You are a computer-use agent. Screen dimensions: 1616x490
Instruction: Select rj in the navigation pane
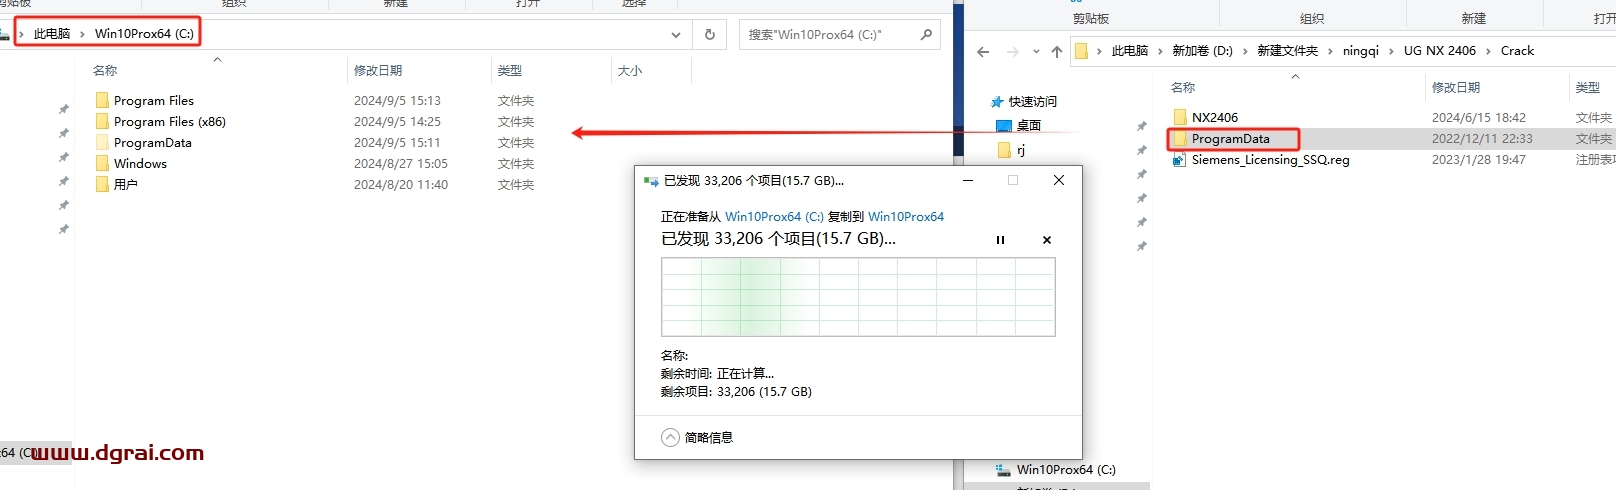[x=1021, y=150]
